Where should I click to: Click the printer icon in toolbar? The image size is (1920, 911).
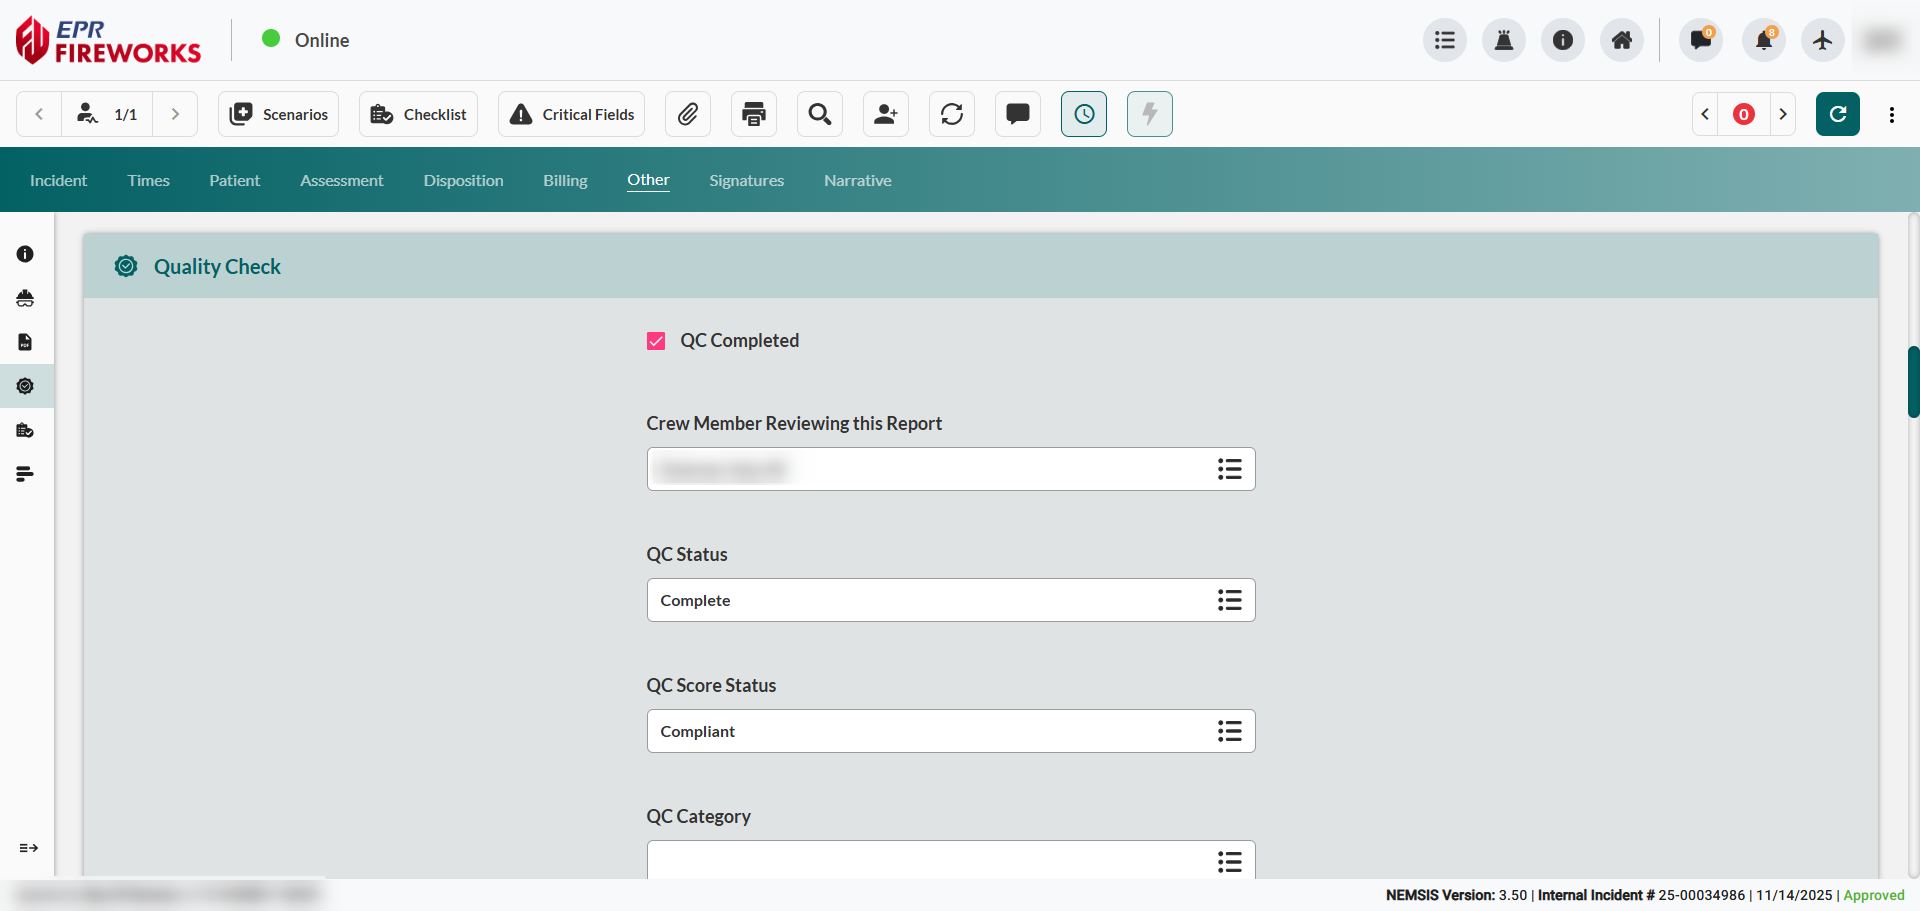[x=754, y=114]
